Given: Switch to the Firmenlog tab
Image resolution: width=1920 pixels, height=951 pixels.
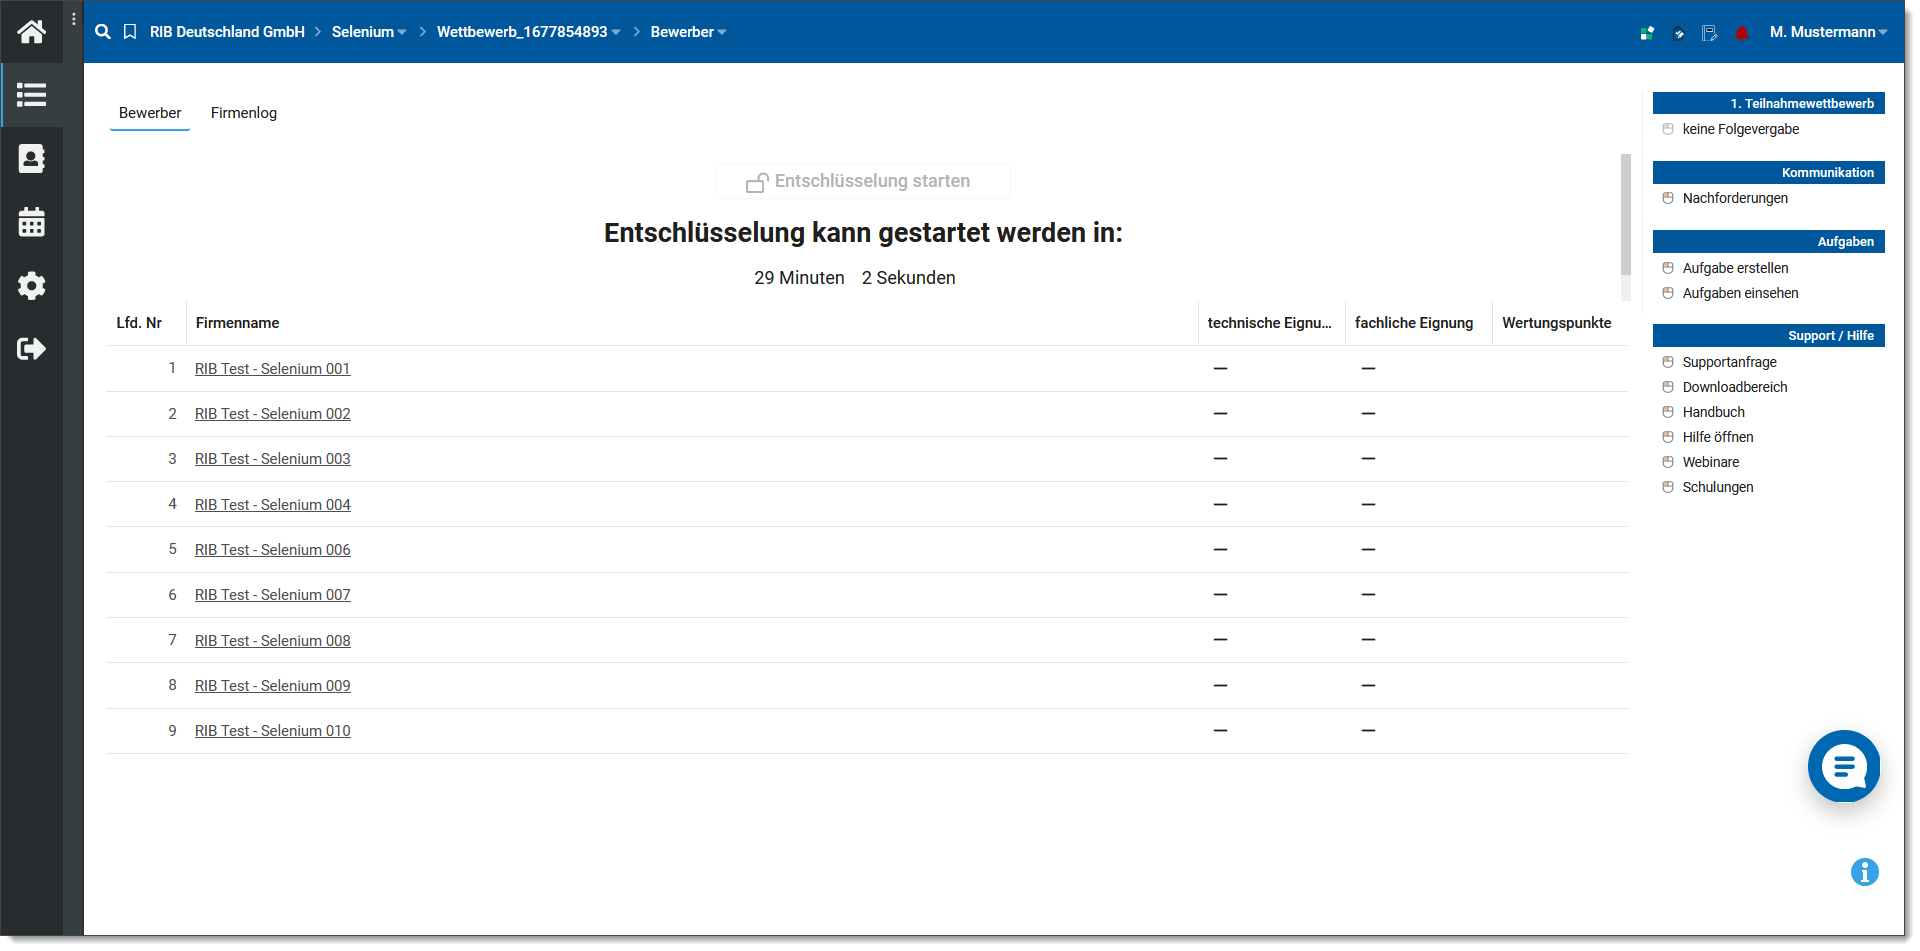Looking at the screenshot, I should (244, 113).
